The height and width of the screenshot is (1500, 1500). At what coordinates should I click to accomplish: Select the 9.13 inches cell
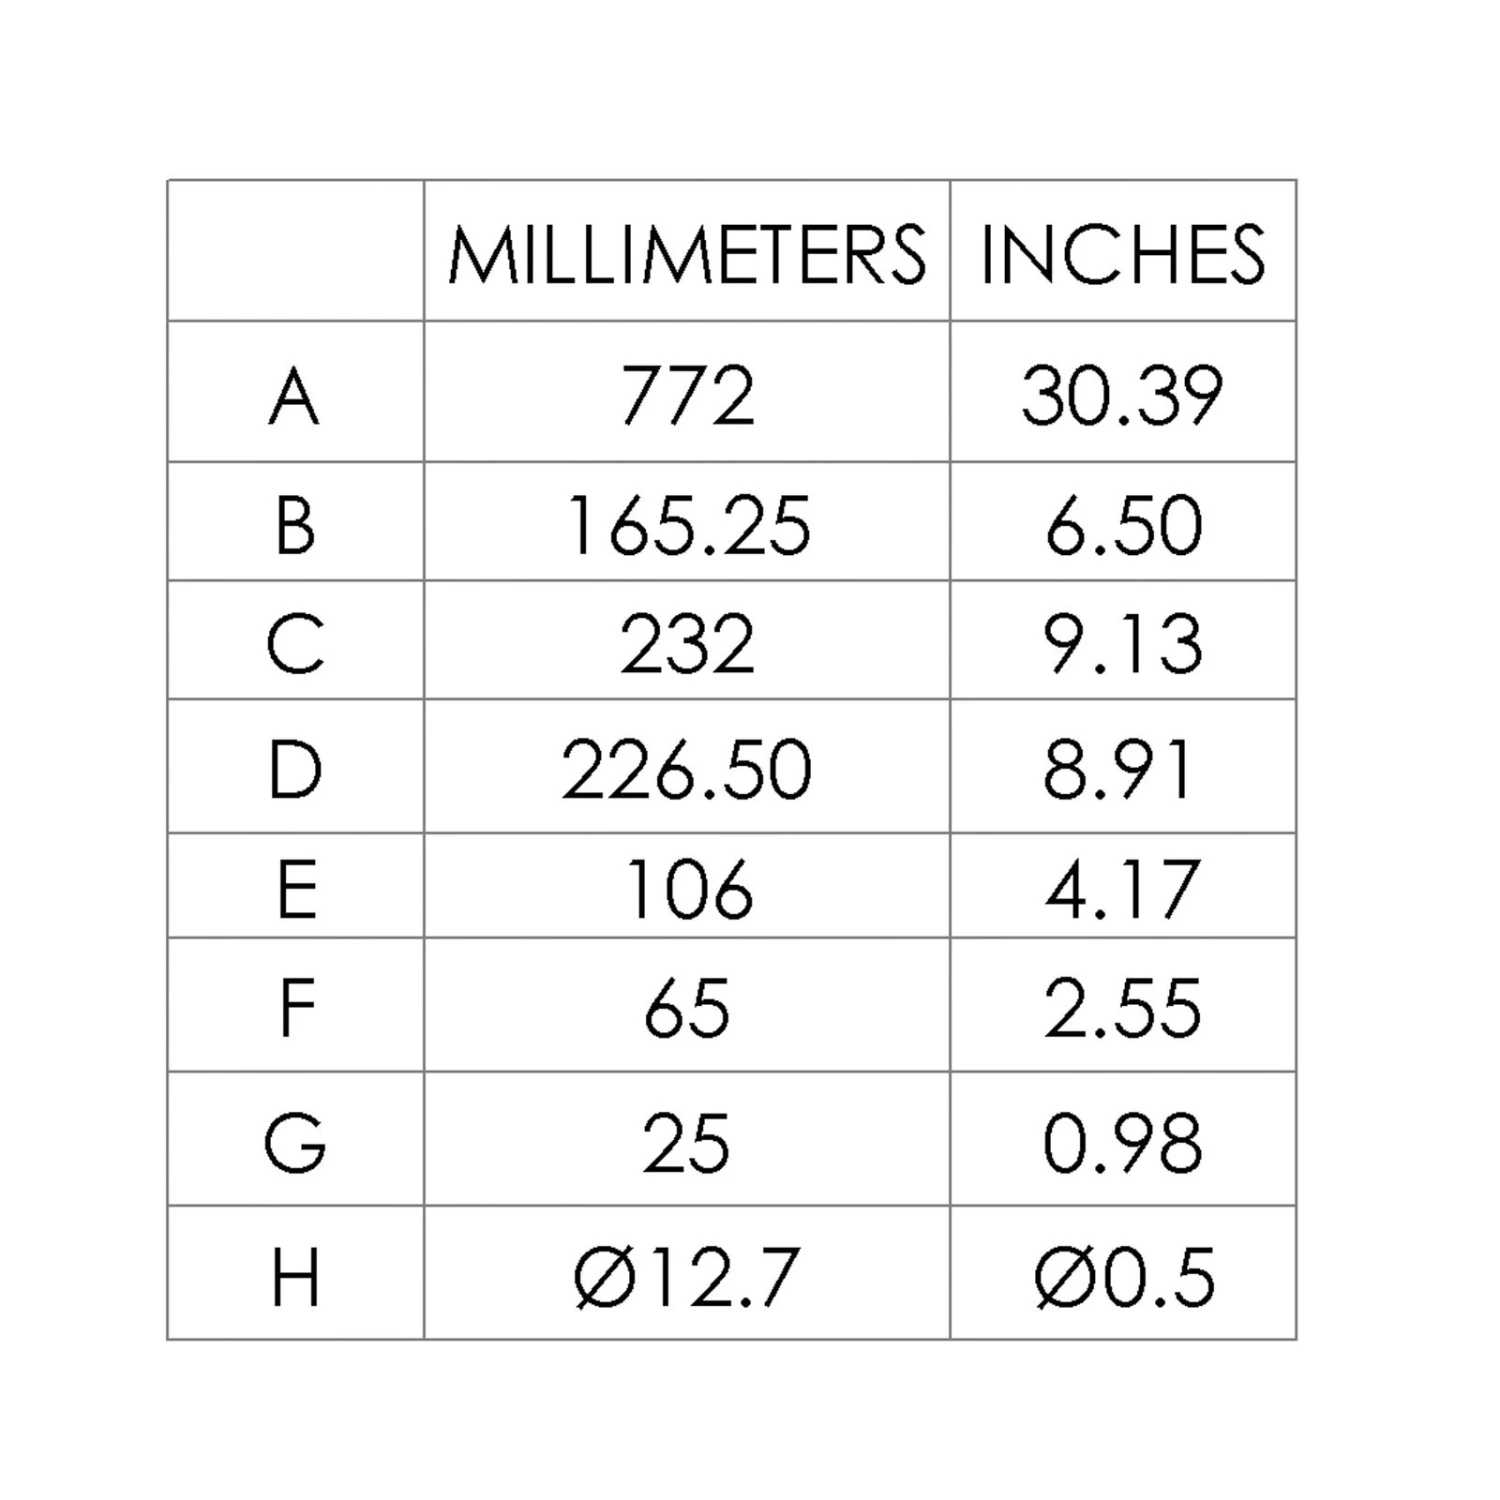(1122, 644)
